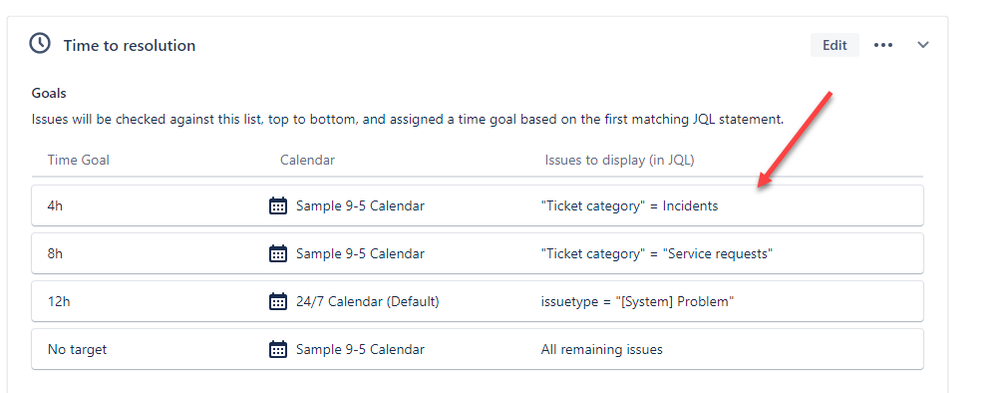Click Sample 9-5 Calendar in the 4h row
Image resolution: width=999 pixels, height=393 pixels.
[x=360, y=206]
